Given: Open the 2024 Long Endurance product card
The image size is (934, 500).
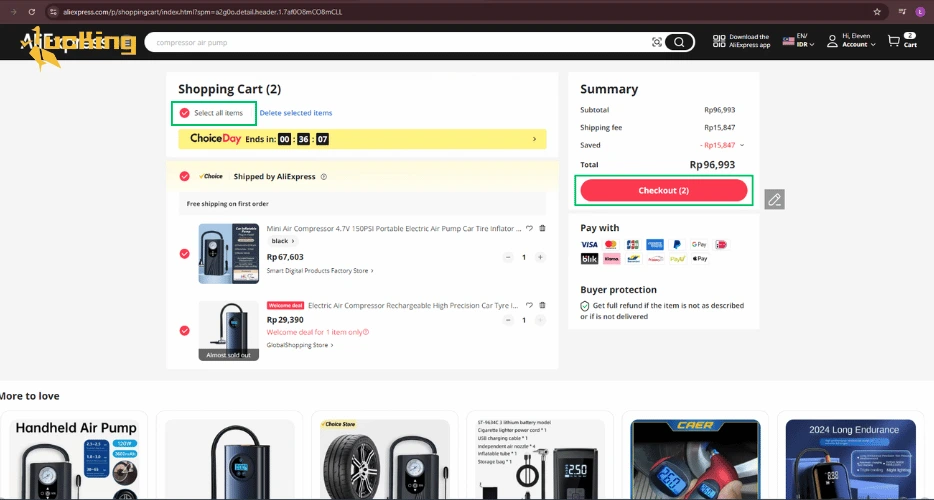Looking at the screenshot, I should point(851,456).
